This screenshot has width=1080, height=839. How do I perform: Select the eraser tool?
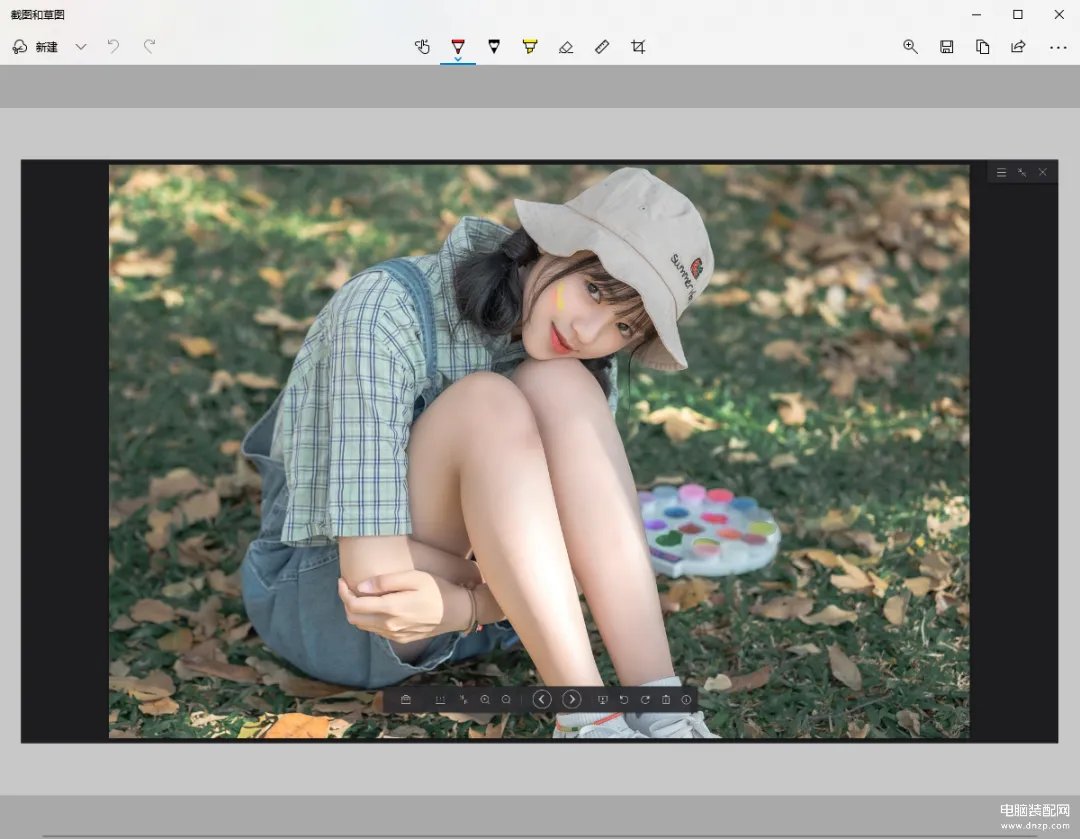[x=566, y=47]
